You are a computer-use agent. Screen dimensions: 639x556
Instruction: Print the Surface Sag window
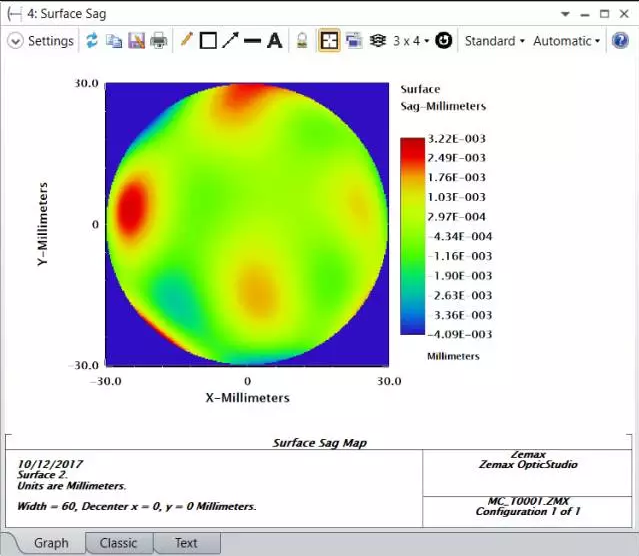tap(158, 41)
